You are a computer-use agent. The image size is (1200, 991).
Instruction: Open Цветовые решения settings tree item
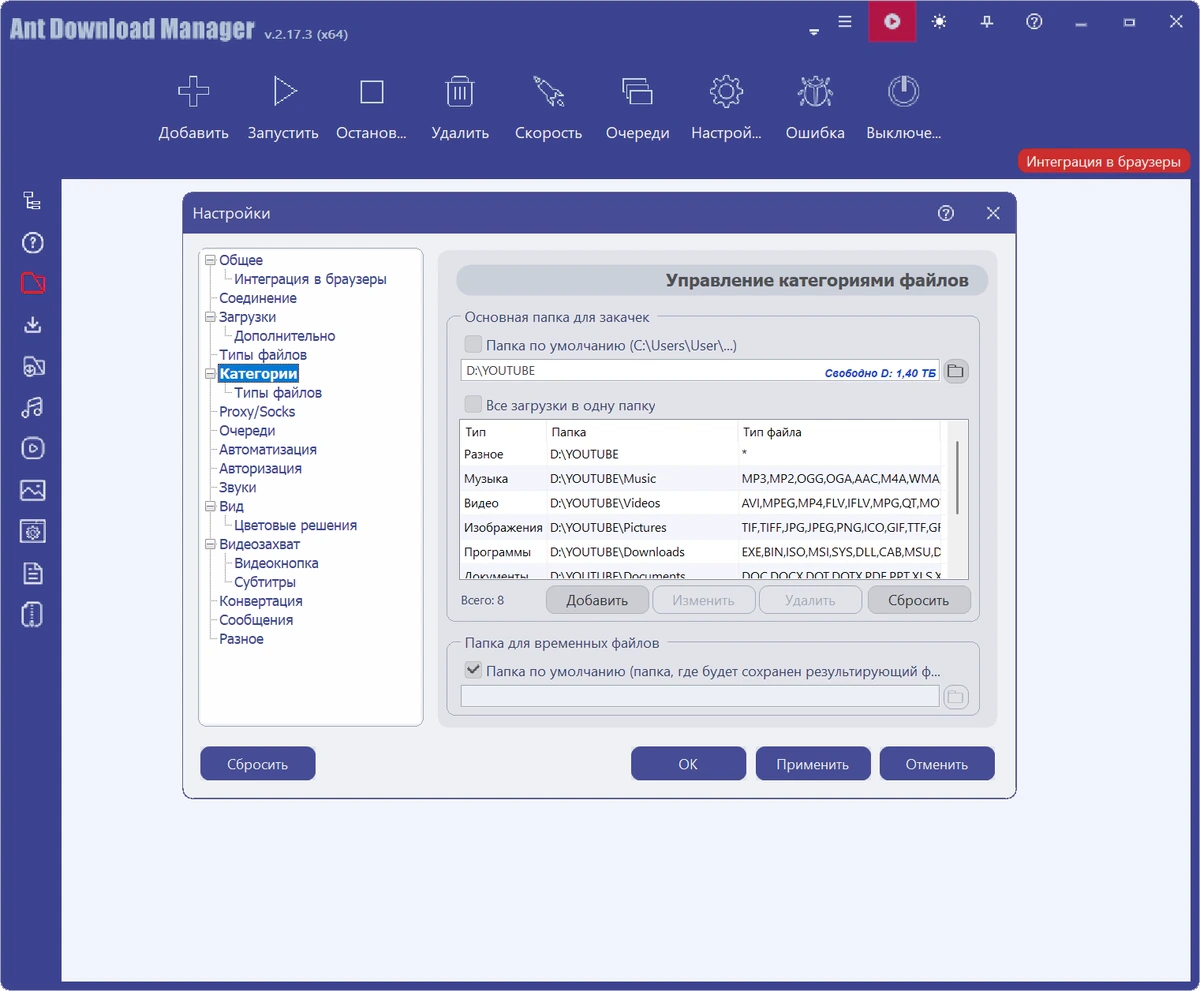(x=295, y=525)
